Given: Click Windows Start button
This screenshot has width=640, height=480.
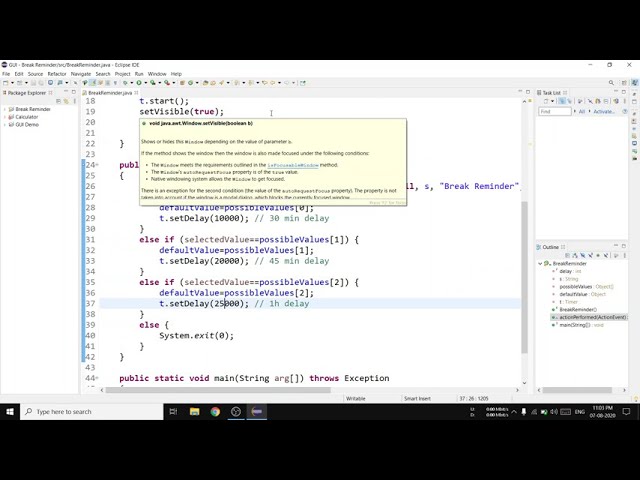Looking at the screenshot, I should click(x=10, y=412).
